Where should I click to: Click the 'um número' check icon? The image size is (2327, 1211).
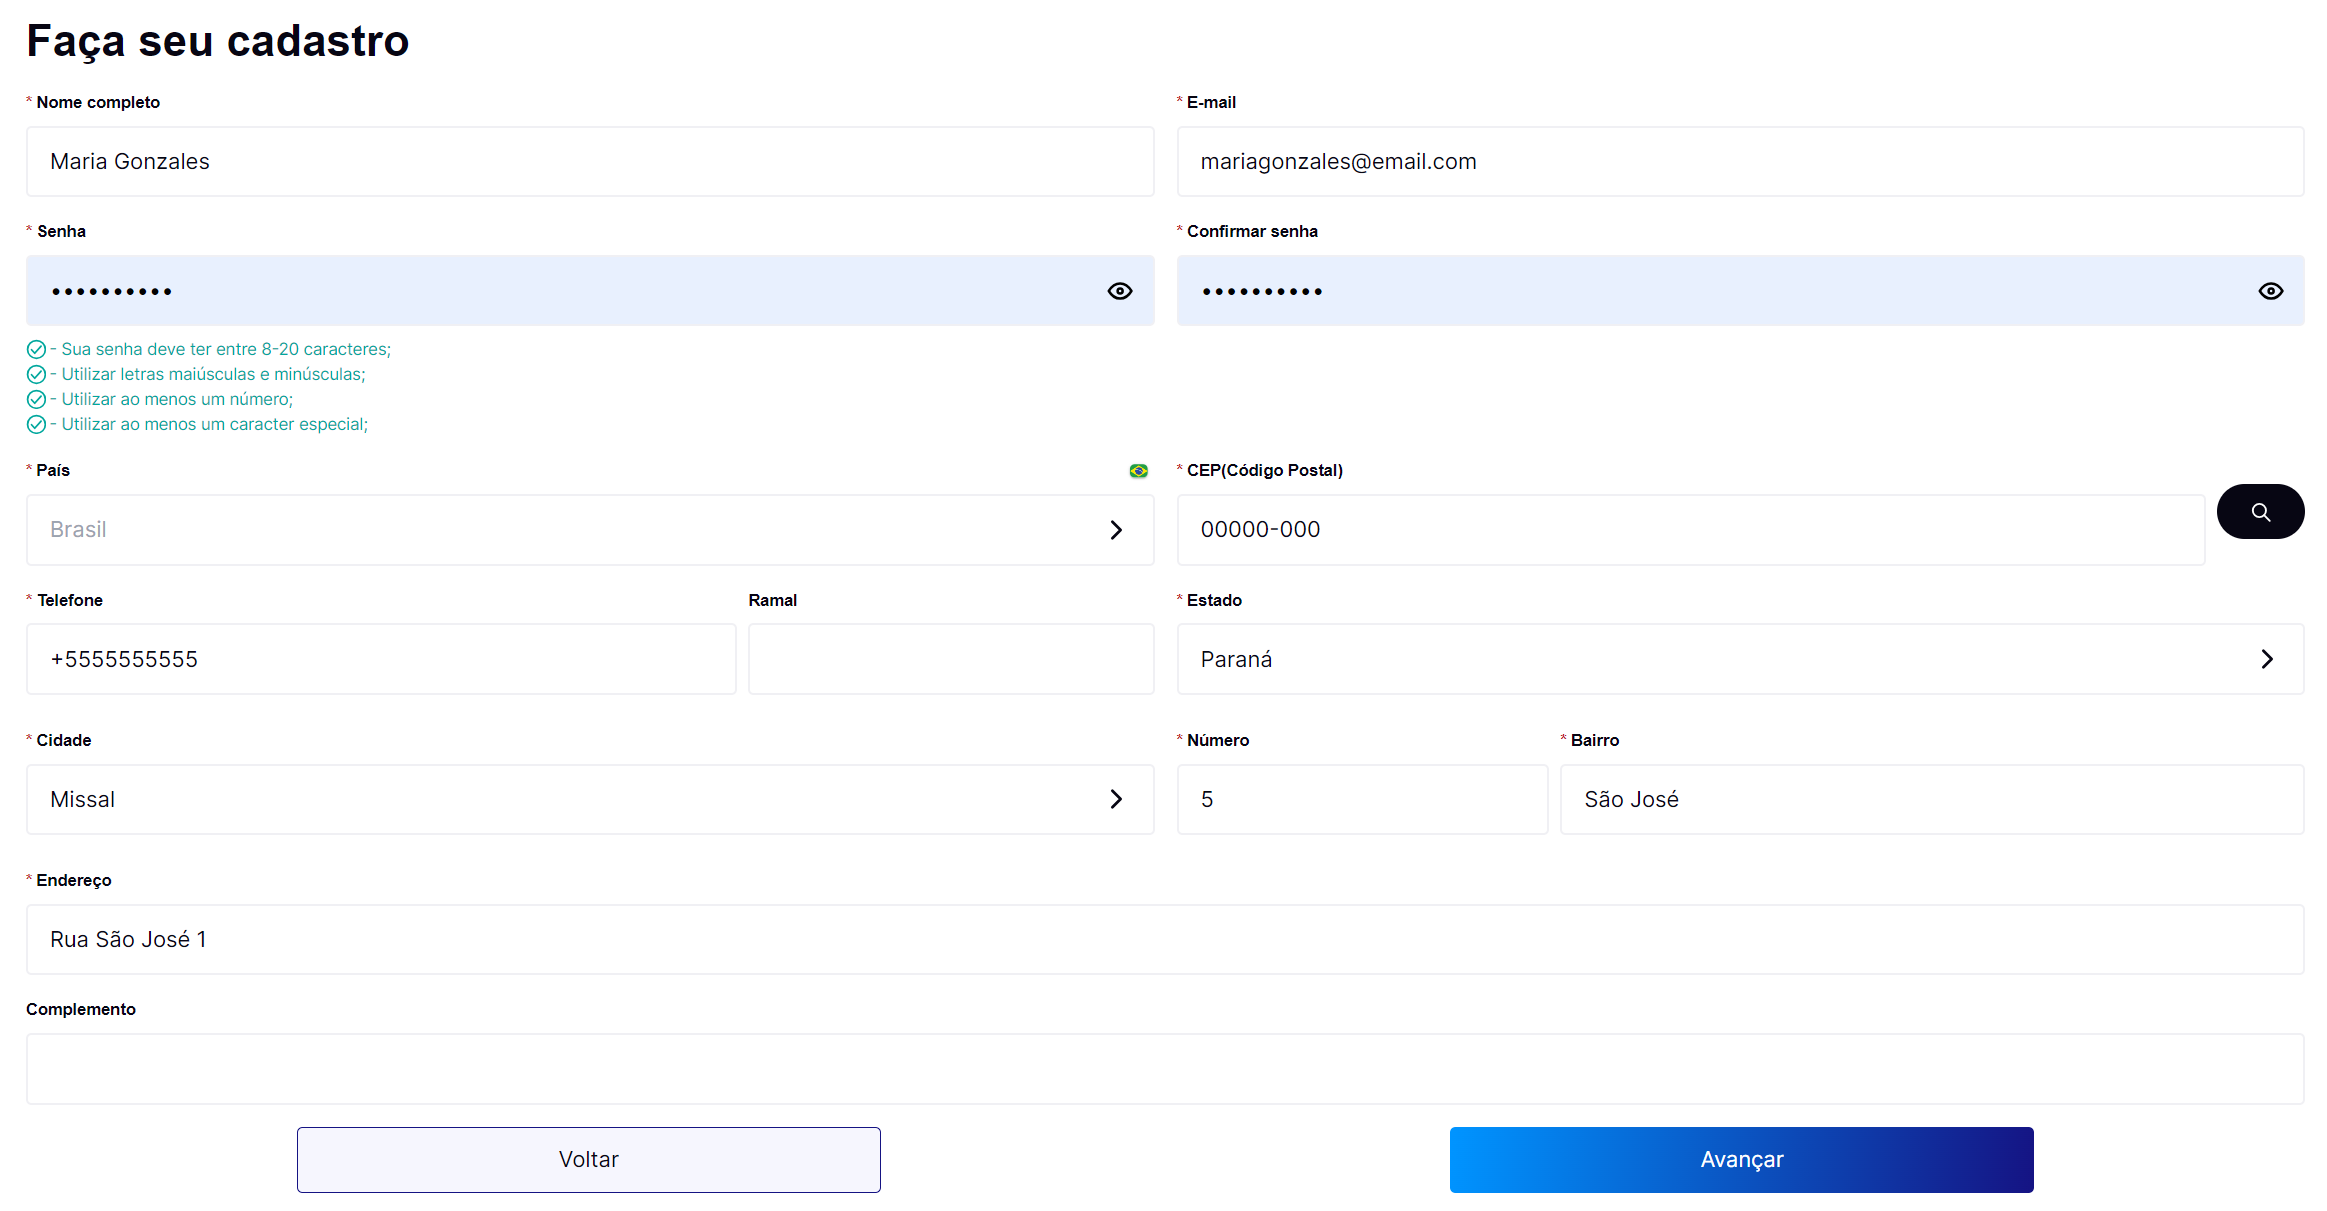point(36,399)
